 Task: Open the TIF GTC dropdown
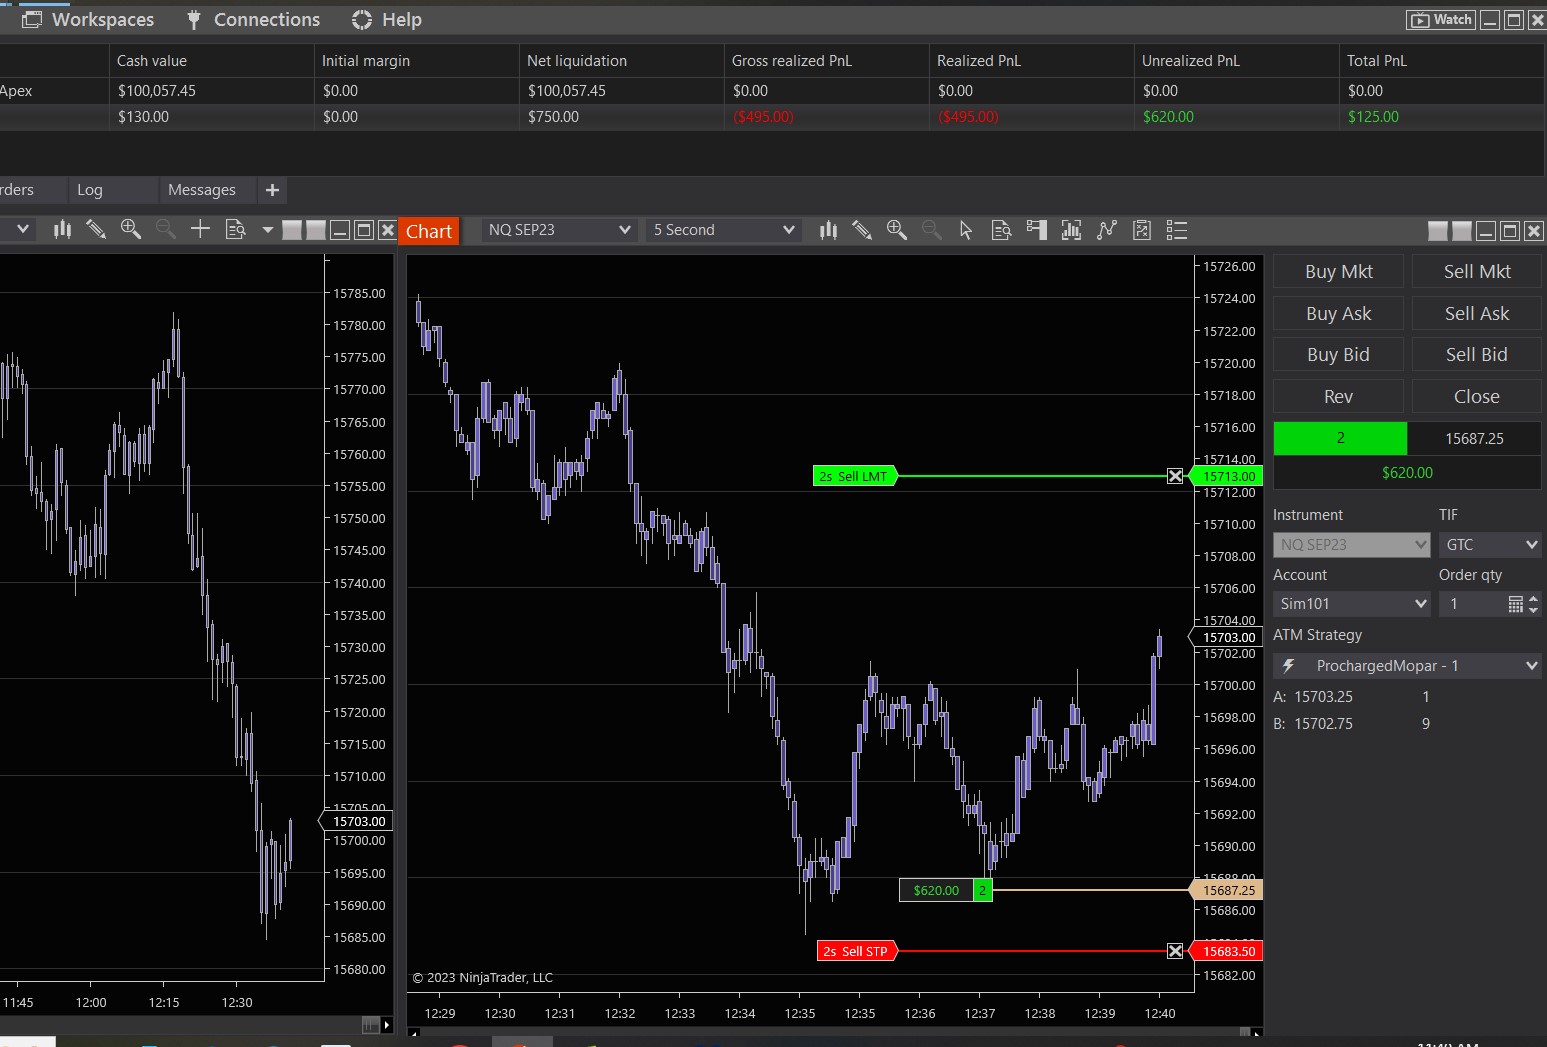click(1489, 545)
